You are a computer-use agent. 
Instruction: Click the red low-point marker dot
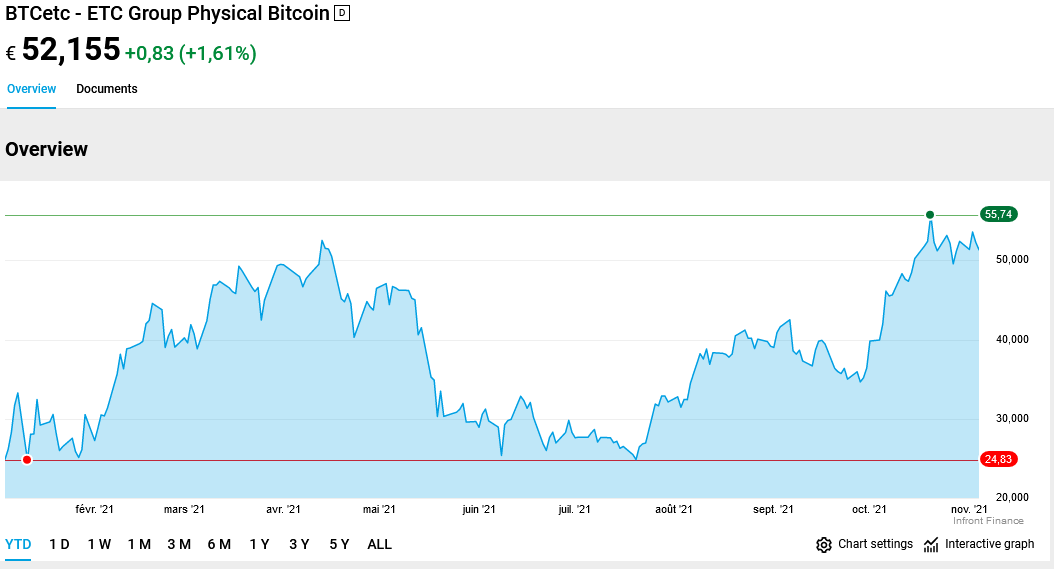(27, 460)
